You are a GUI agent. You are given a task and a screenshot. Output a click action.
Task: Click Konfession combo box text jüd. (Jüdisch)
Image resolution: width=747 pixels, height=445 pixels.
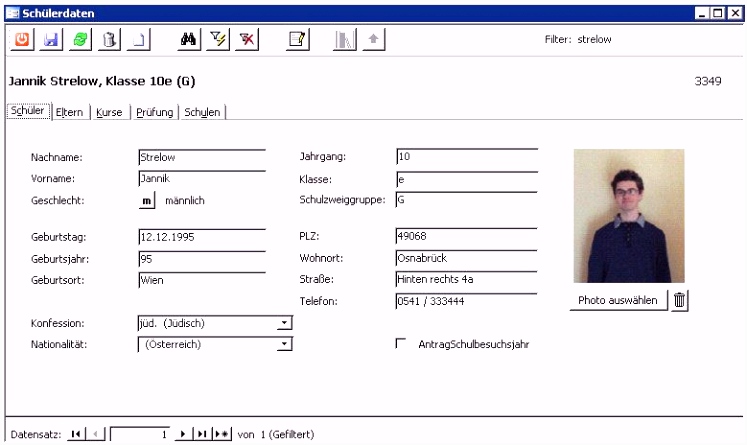[x=172, y=323]
